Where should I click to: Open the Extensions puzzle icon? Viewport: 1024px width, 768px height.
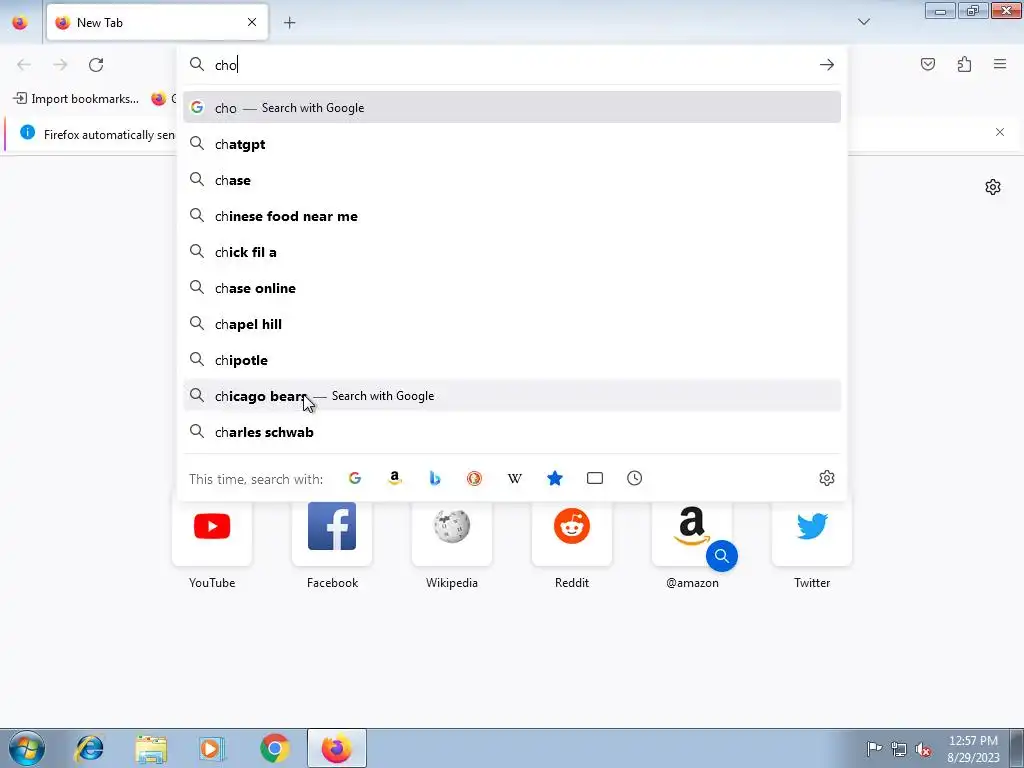[x=964, y=64]
